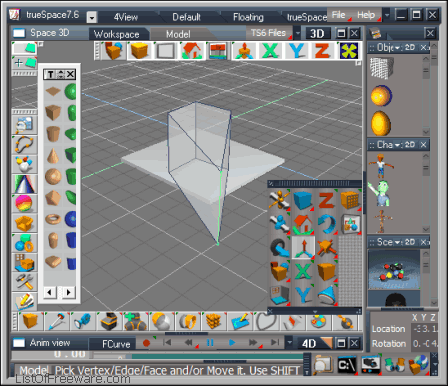Image resolution: width=448 pixels, height=386 pixels.
Task: Toggle the record button in animation controls
Action: click(x=146, y=343)
